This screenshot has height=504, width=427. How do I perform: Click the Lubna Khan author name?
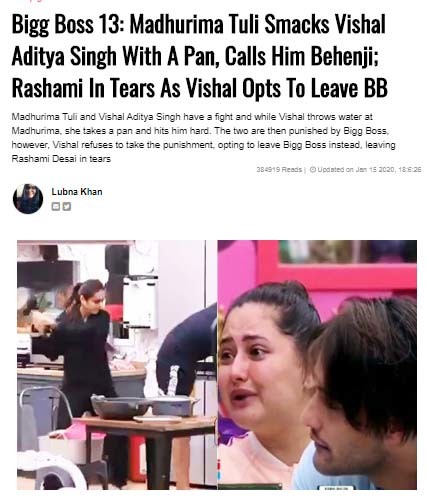pyautogui.click(x=77, y=191)
